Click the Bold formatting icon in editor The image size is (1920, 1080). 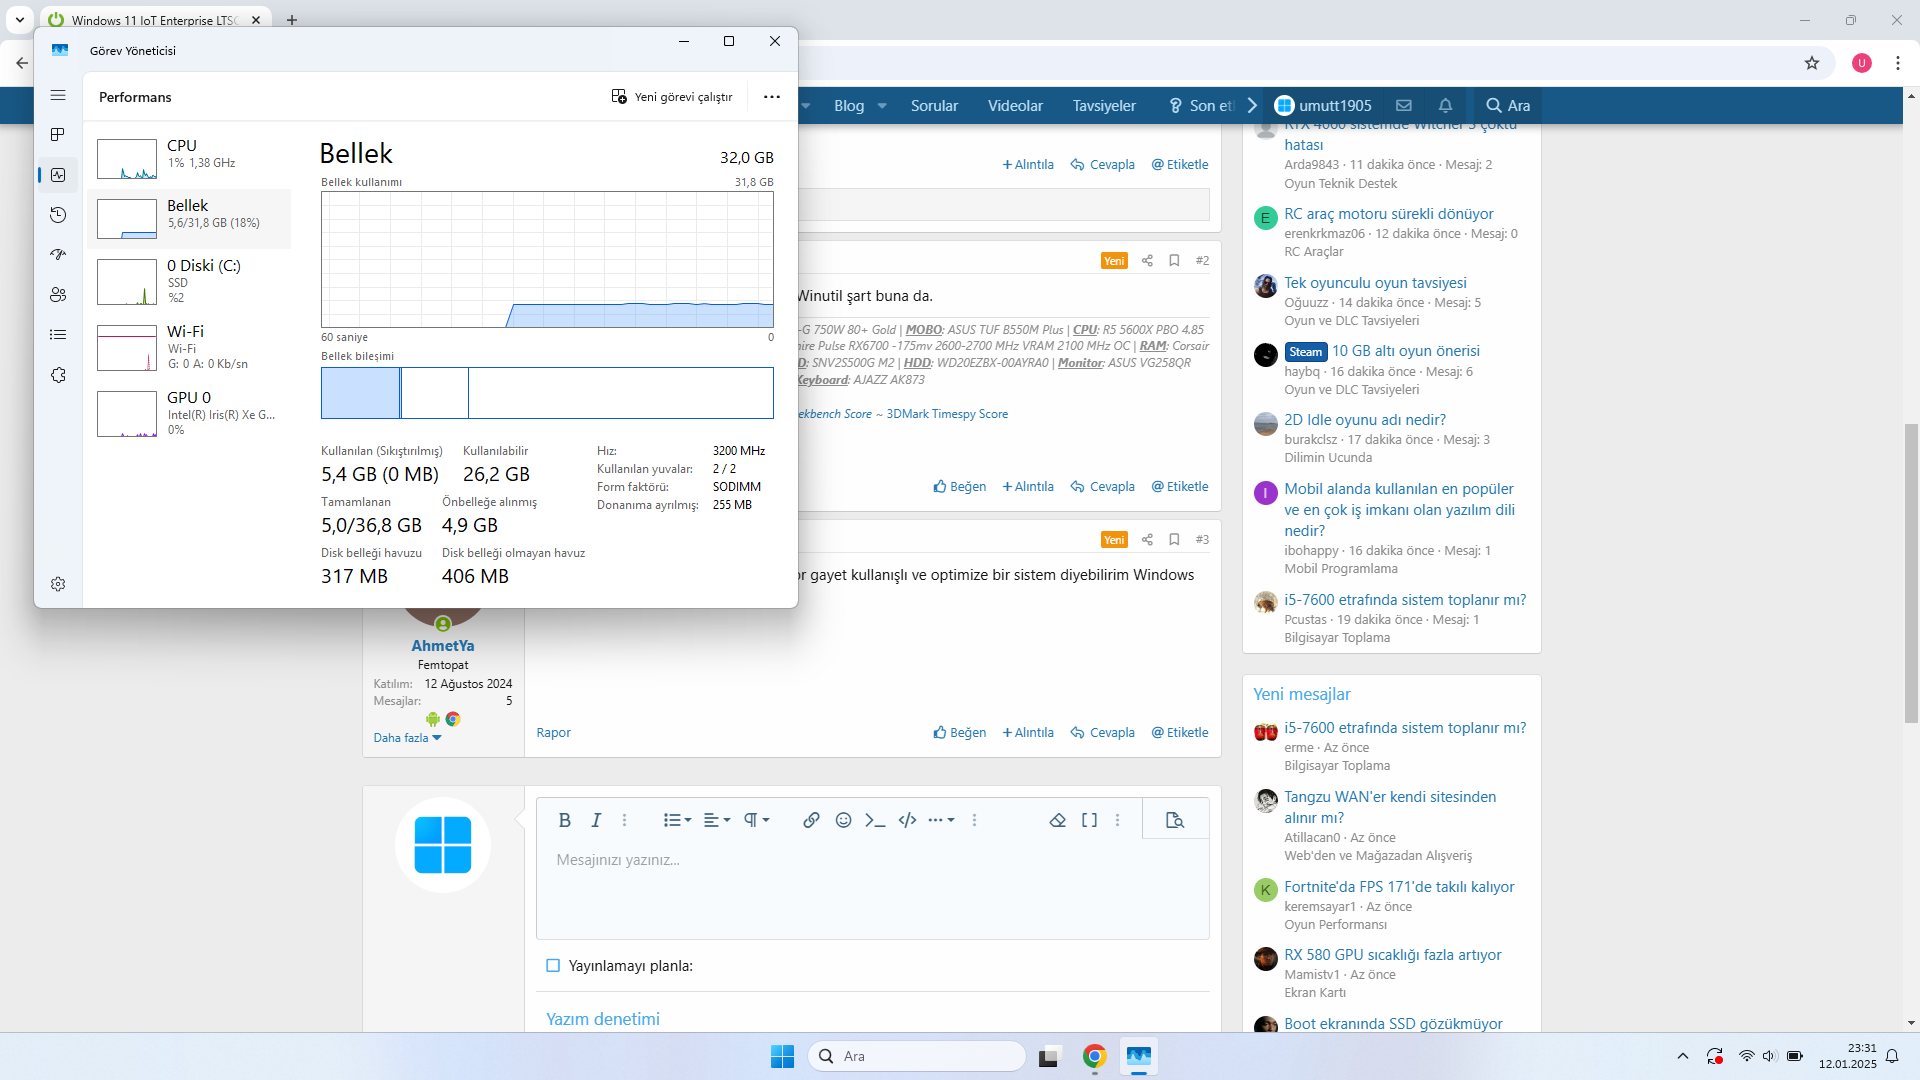coord(564,820)
